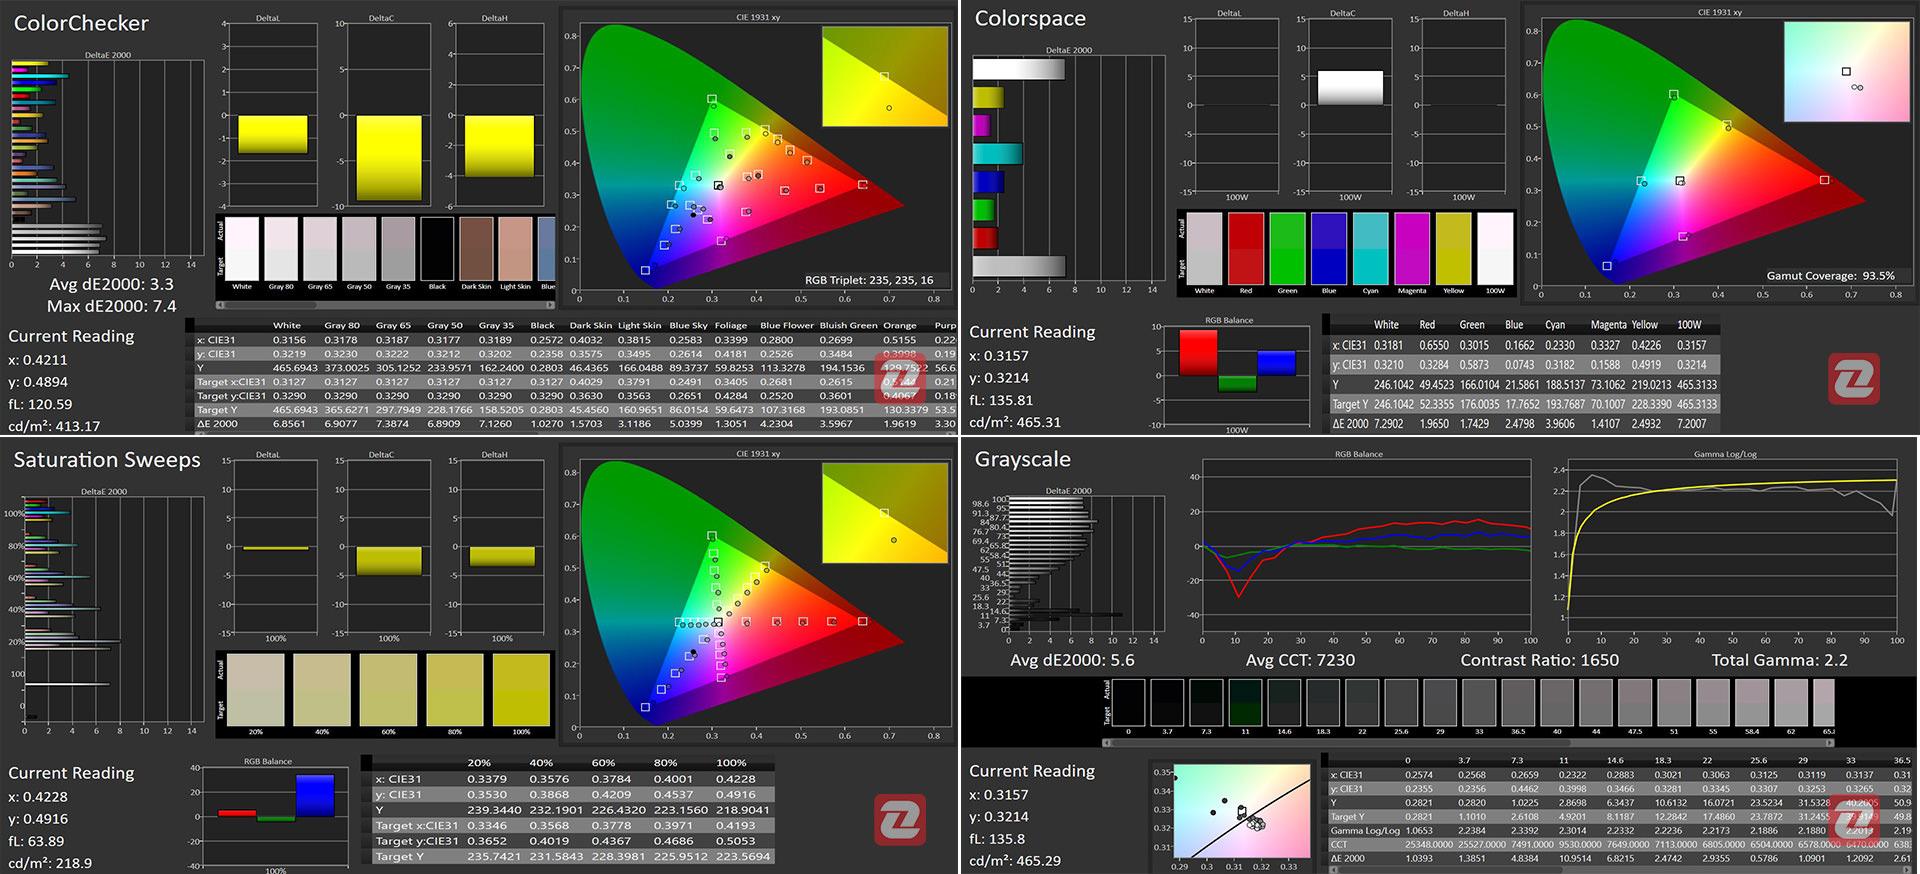Select the Yellow swatch in Colorspace panel
This screenshot has width=1920, height=874.
tap(1454, 248)
